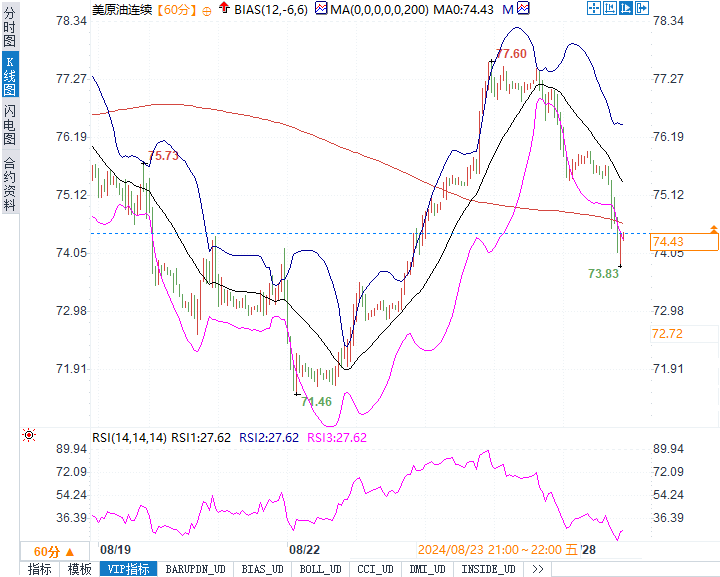Viewport: 720px width, 577px height.
Task: Click the crosshair layout icon at top right
Action: (x=594, y=8)
